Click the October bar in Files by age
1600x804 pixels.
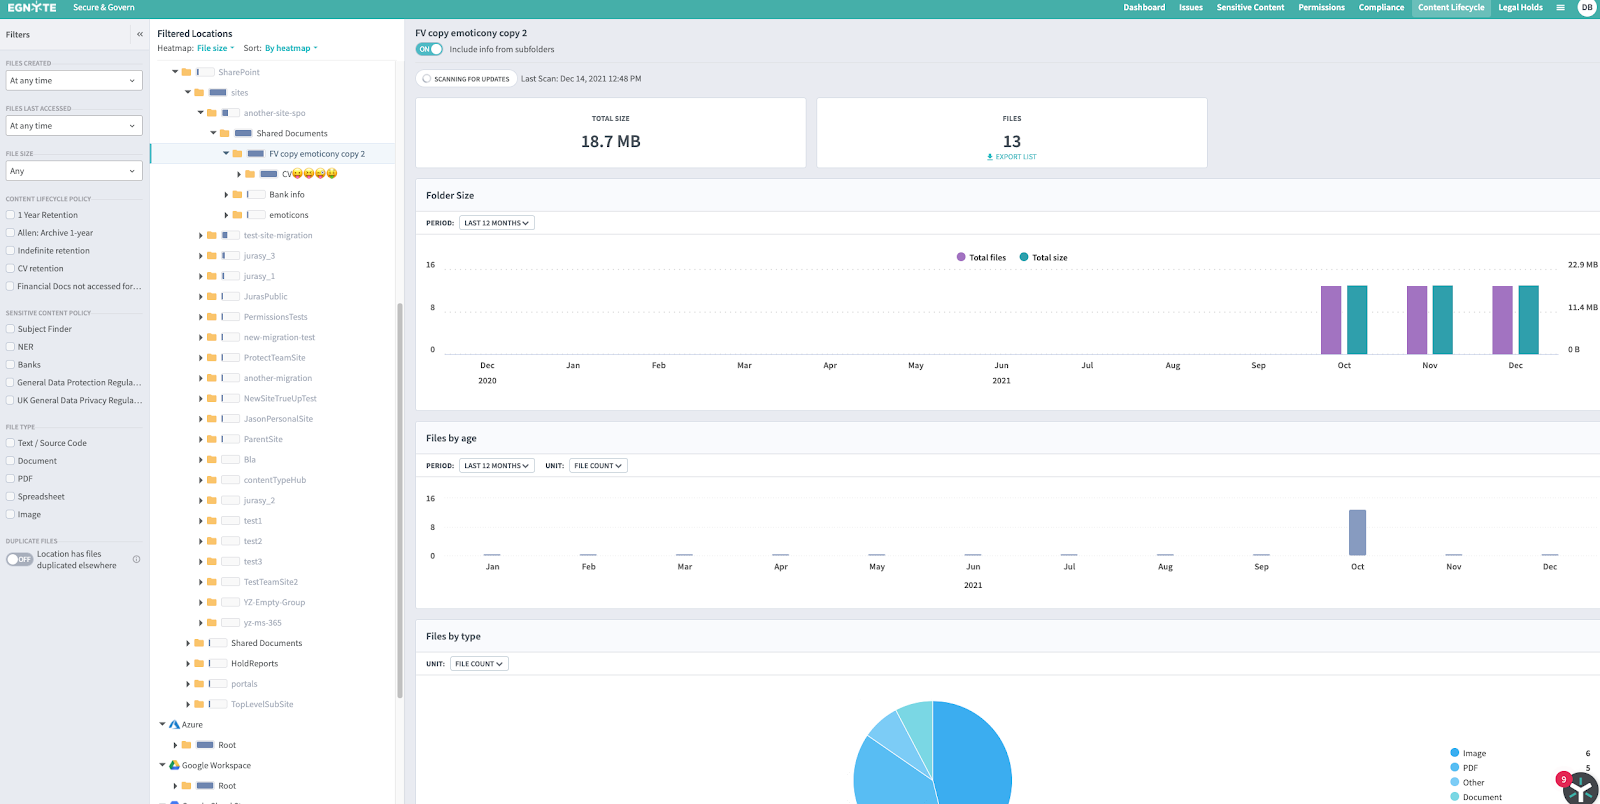coord(1357,532)
